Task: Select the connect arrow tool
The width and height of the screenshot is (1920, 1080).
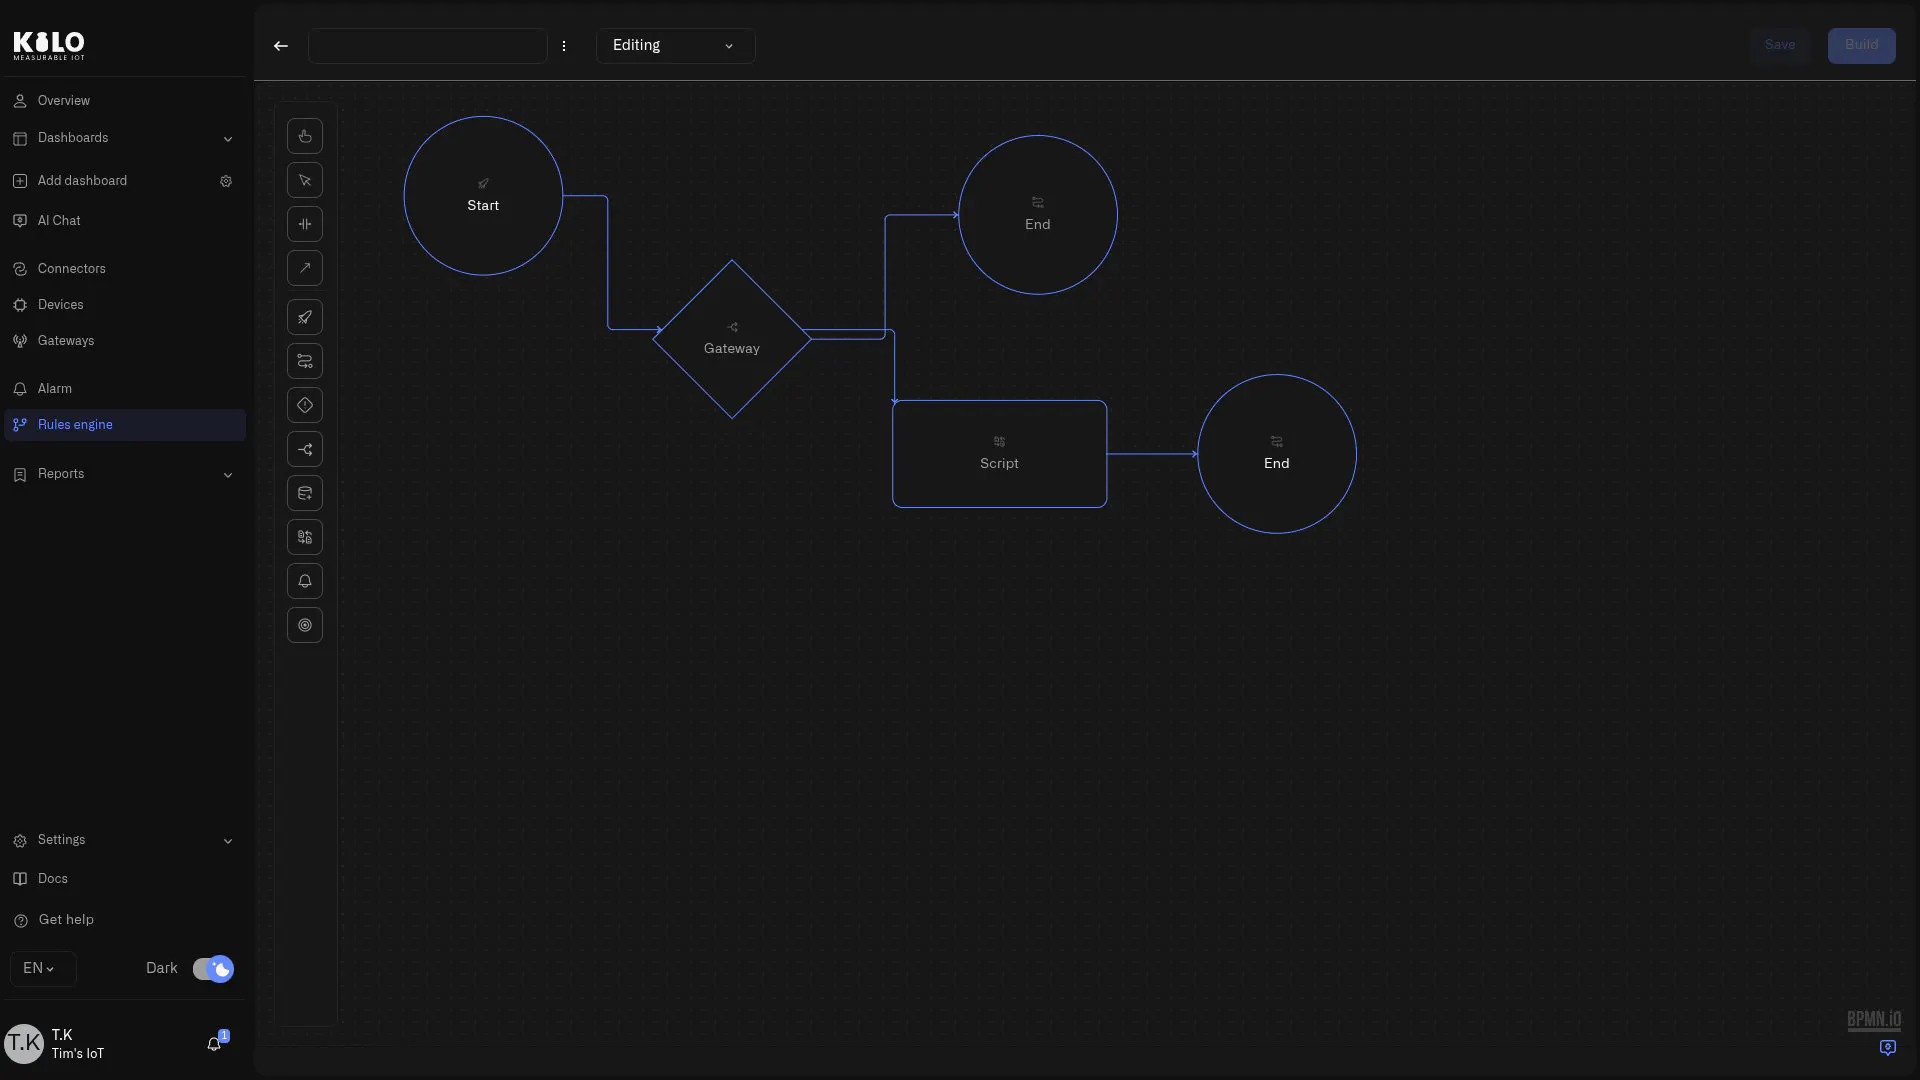Action: 305,268
